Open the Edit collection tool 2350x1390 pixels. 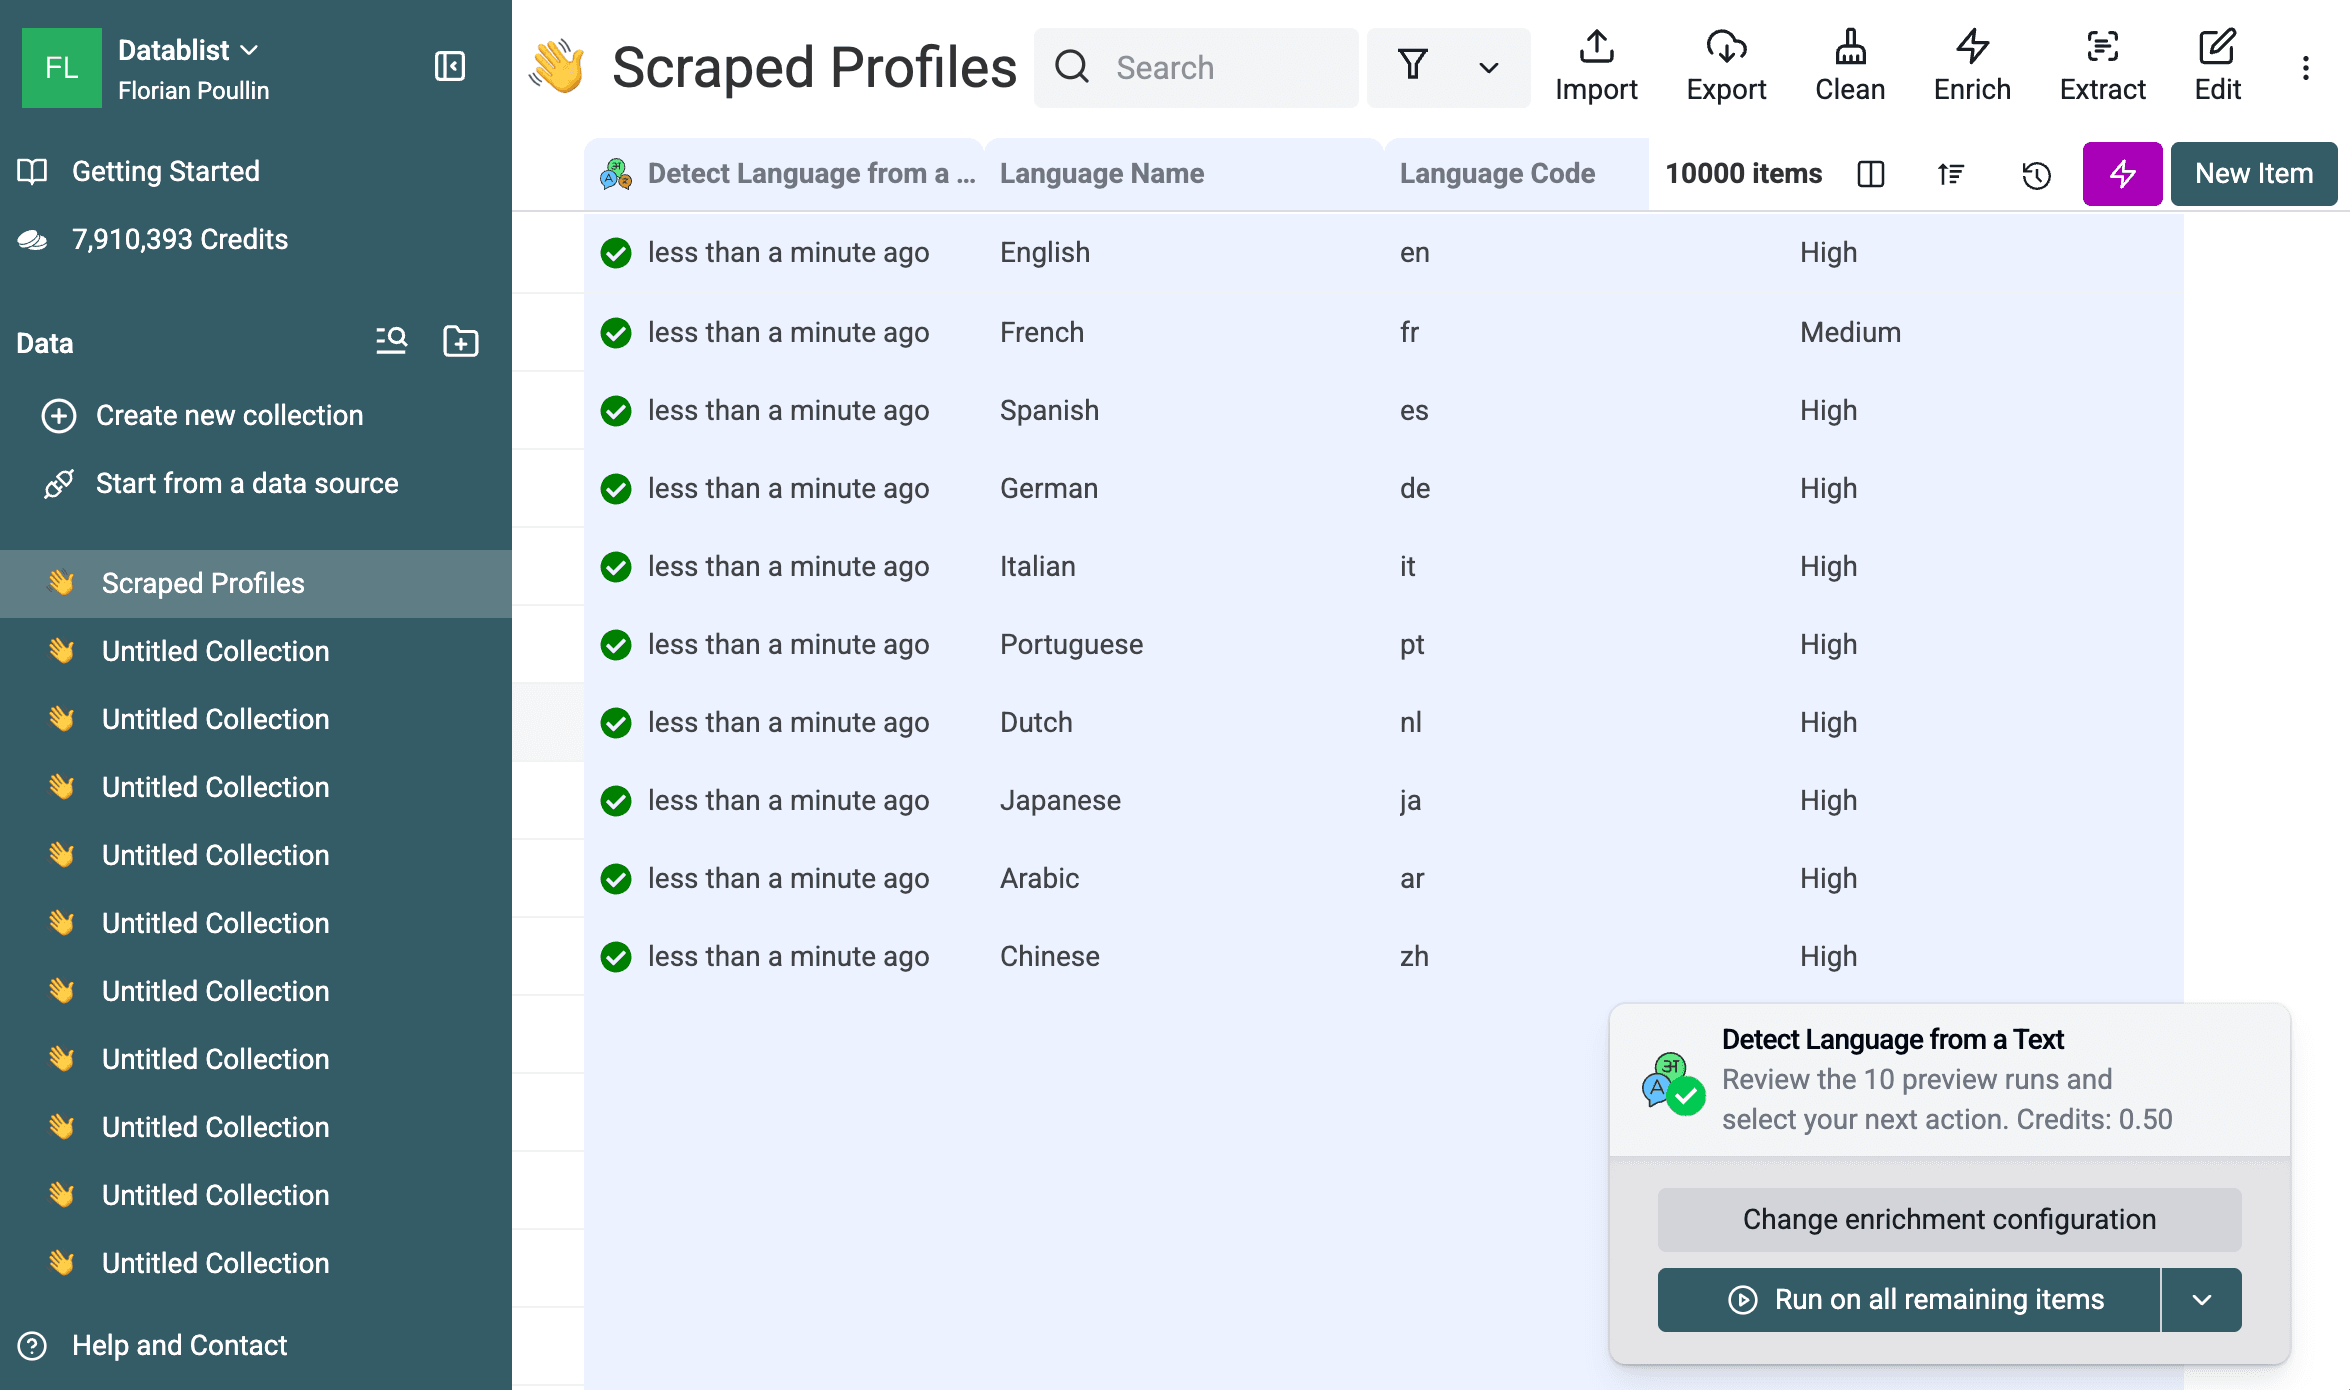(x=2217, y=67)
